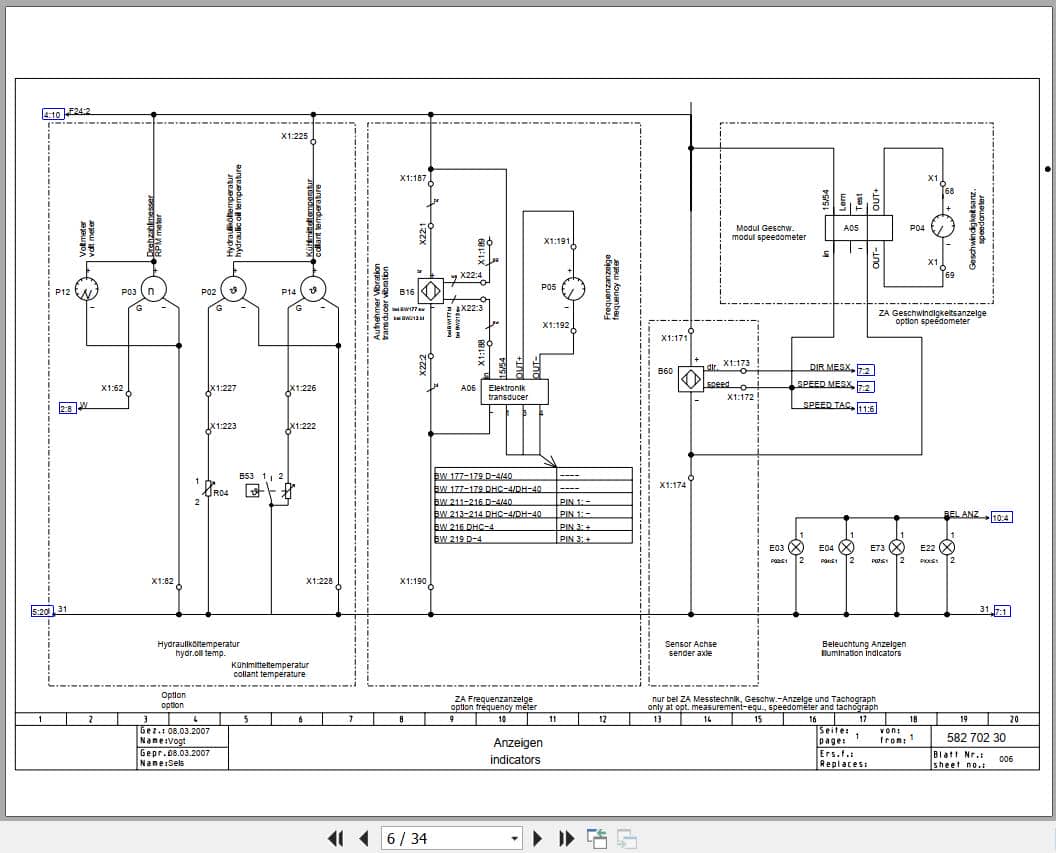Click the P05 frequency meter symbol
Viewport: 1056px width, 853px height.
pyautogui.click(x=573, y=289)
